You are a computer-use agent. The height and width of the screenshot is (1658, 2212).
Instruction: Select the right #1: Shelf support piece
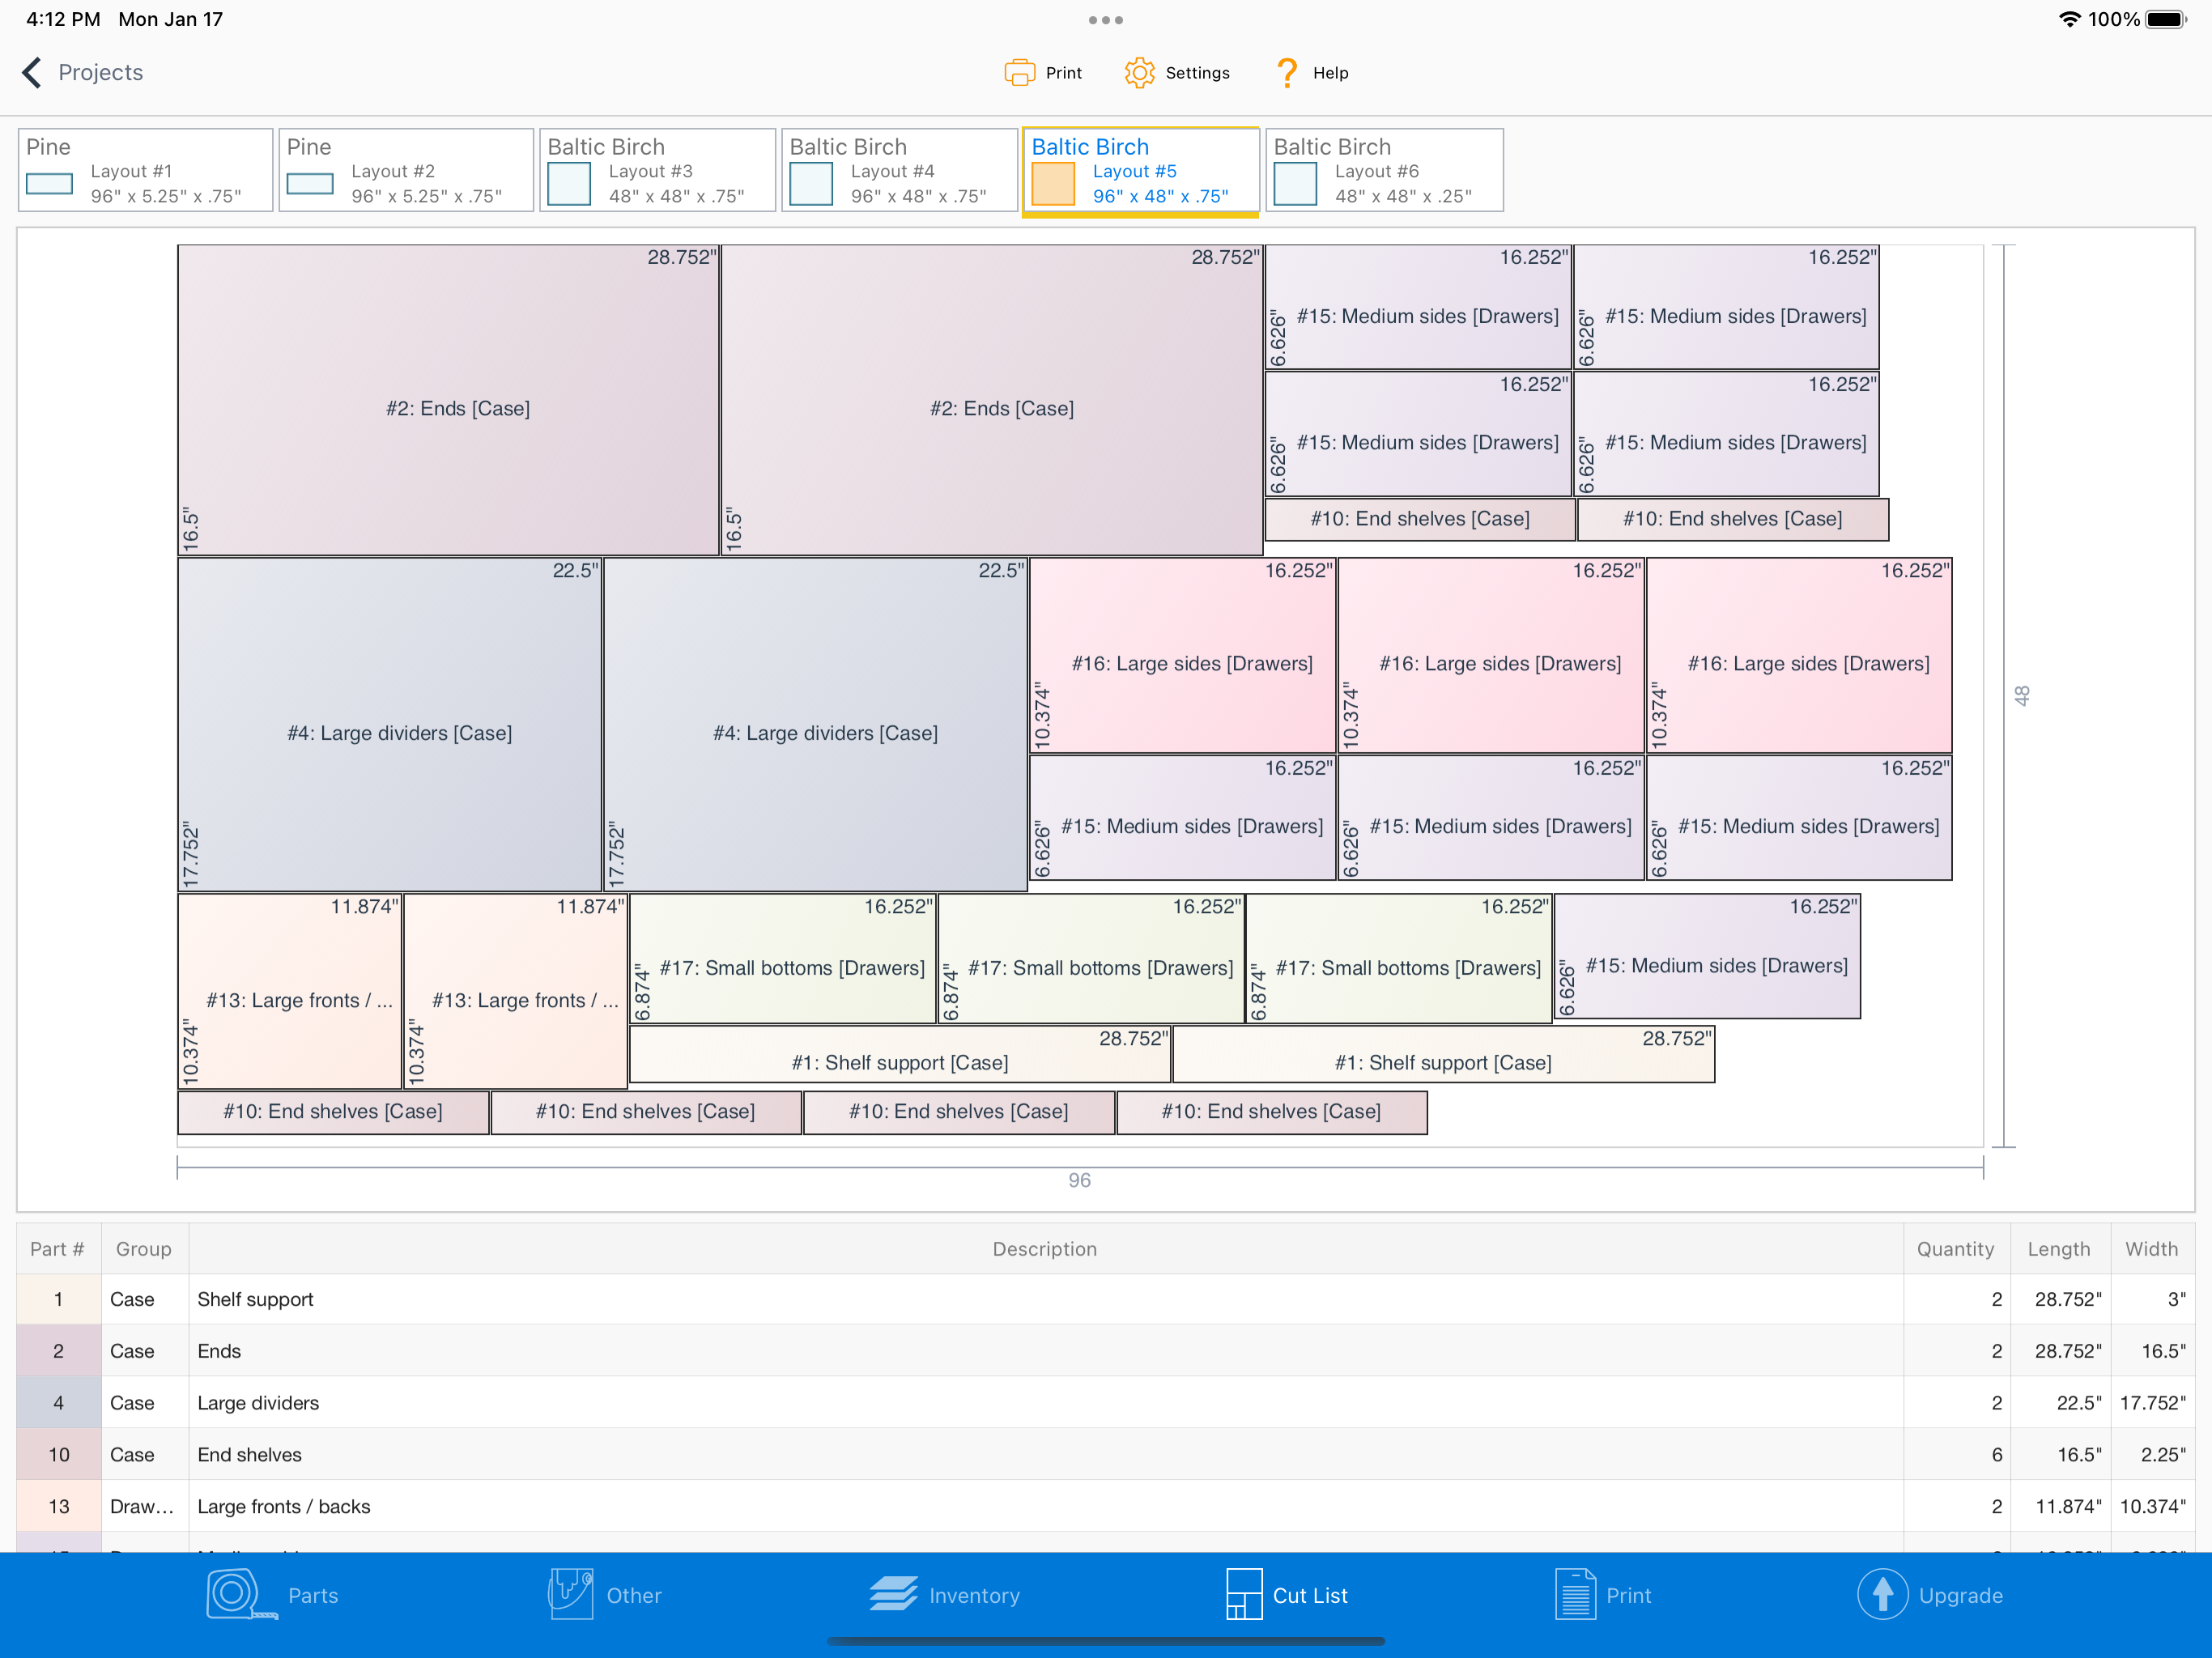(1443, 1054)
